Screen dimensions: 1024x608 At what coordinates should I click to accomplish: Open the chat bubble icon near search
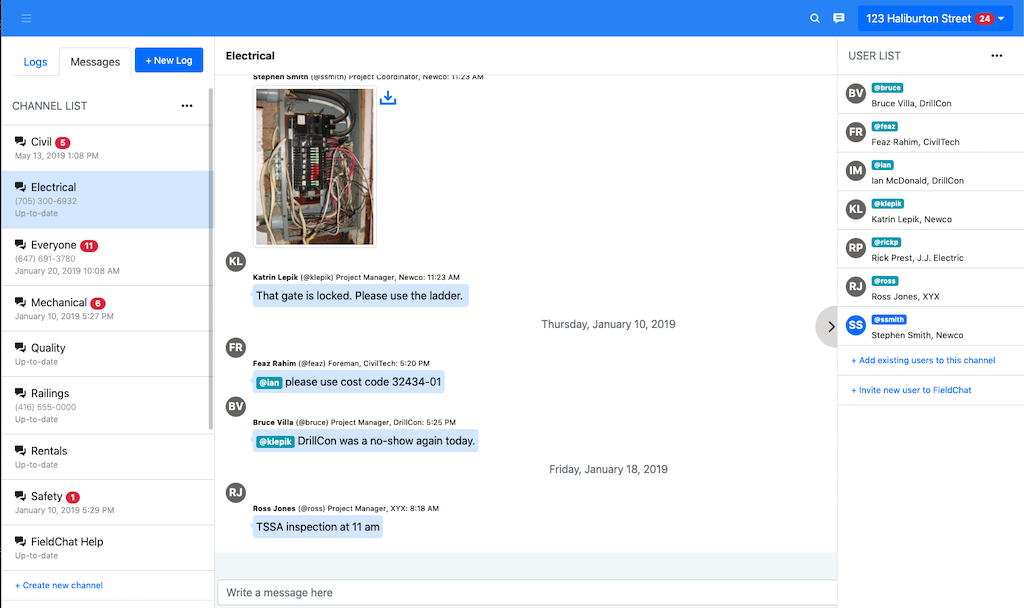point(840,17)
